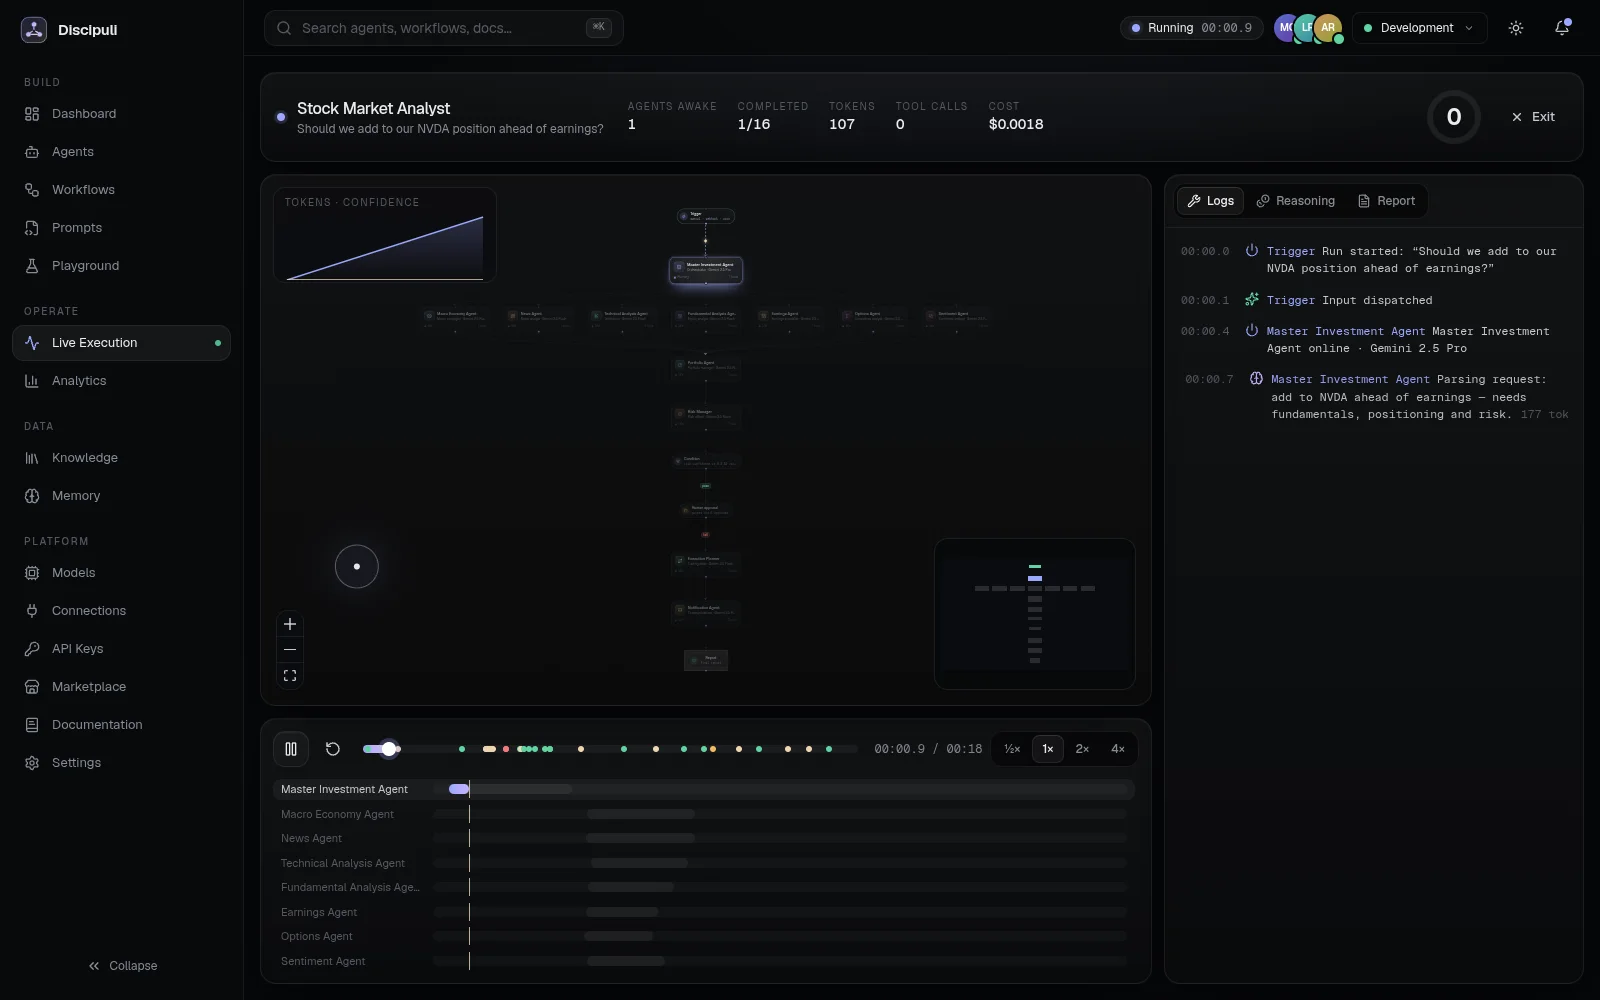Open the Prompts section
Screen dimensions: 1600x1000
click(121, 228)
